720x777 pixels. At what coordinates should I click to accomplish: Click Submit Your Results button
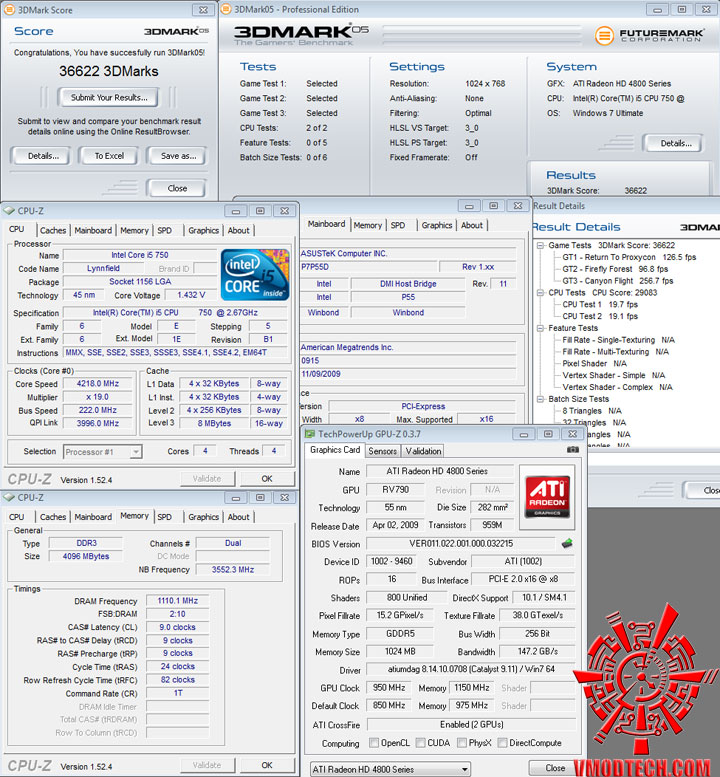109,98
